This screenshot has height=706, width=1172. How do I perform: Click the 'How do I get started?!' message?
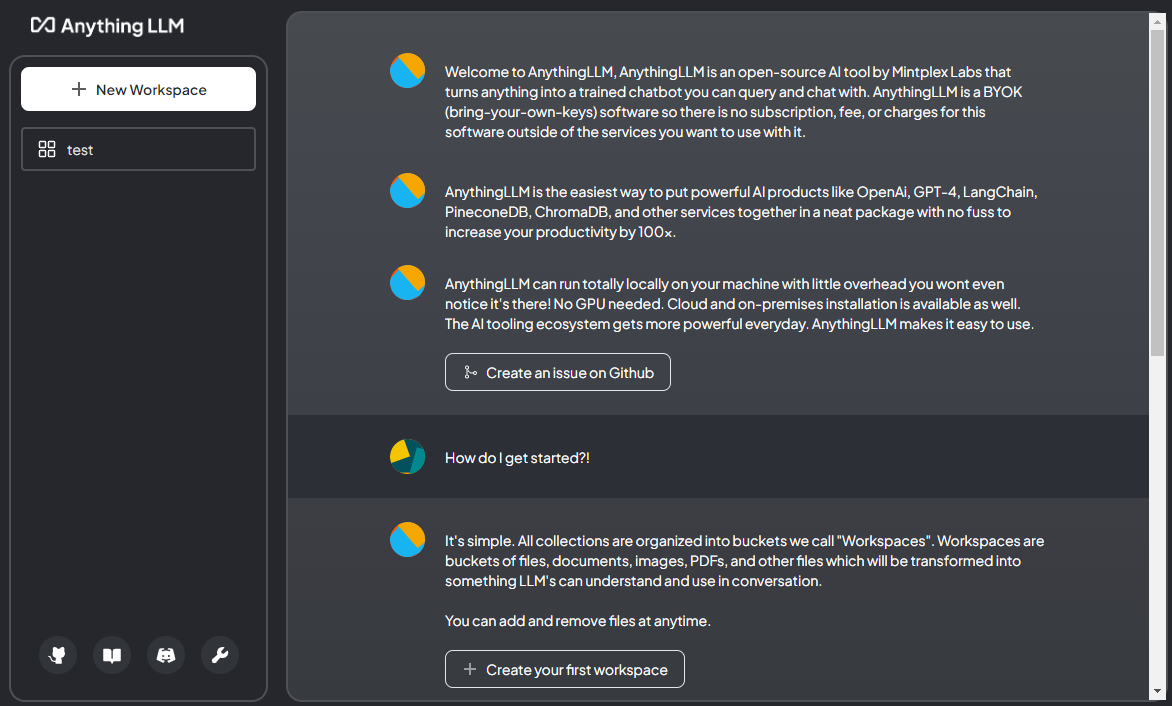click(518, 457)
